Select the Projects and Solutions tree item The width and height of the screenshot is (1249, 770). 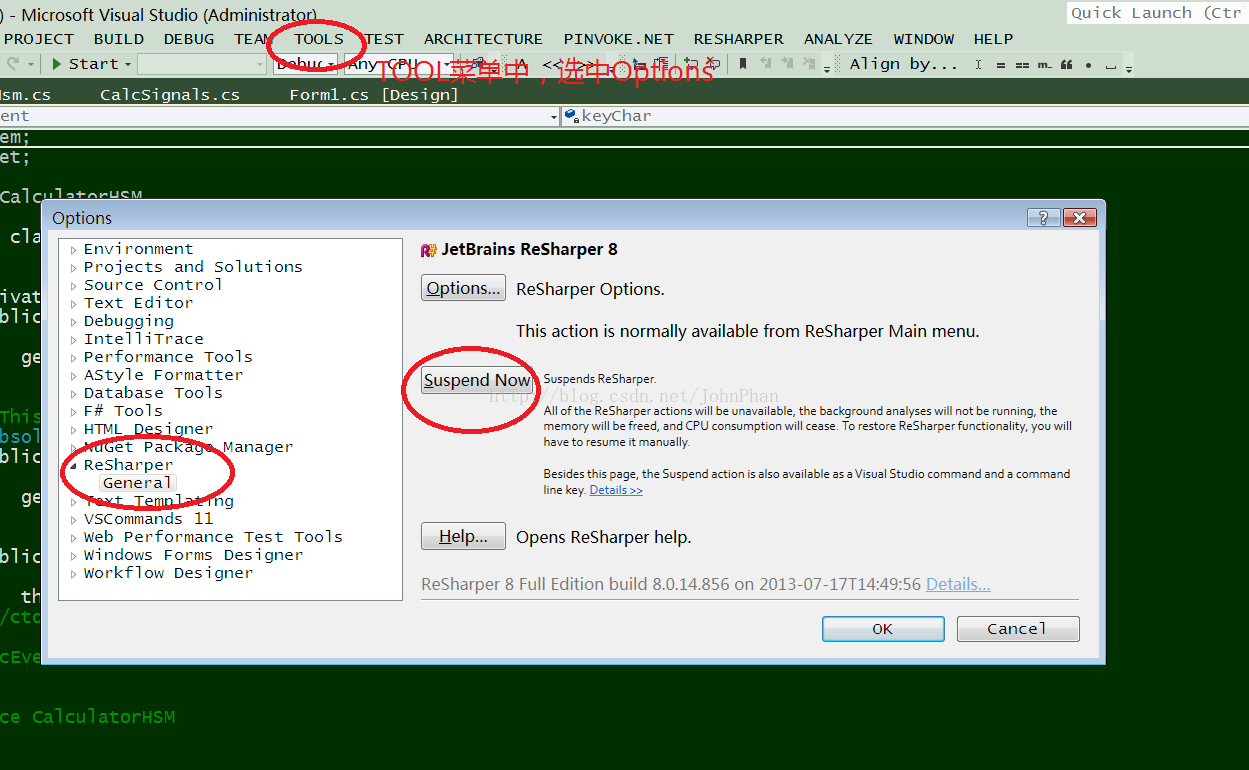pos(193,267)
